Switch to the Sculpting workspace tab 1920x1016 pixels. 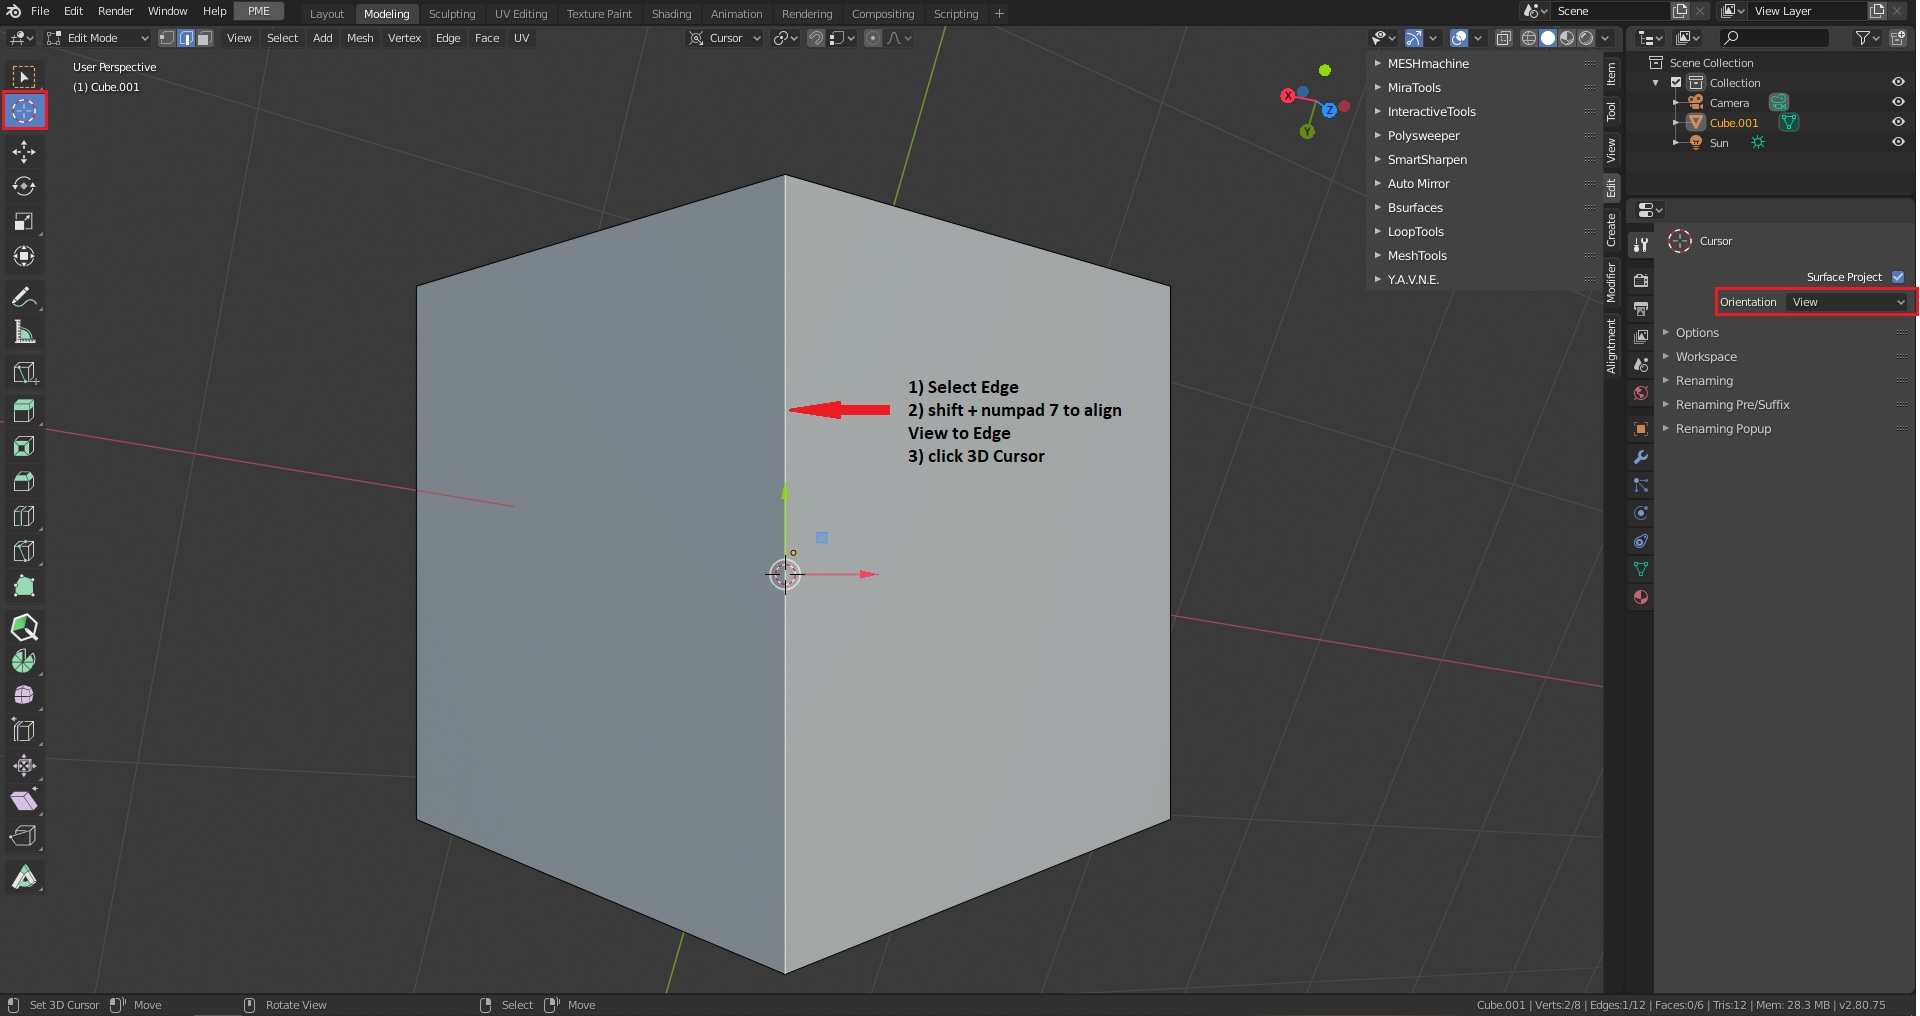click(x=452, y=13)
